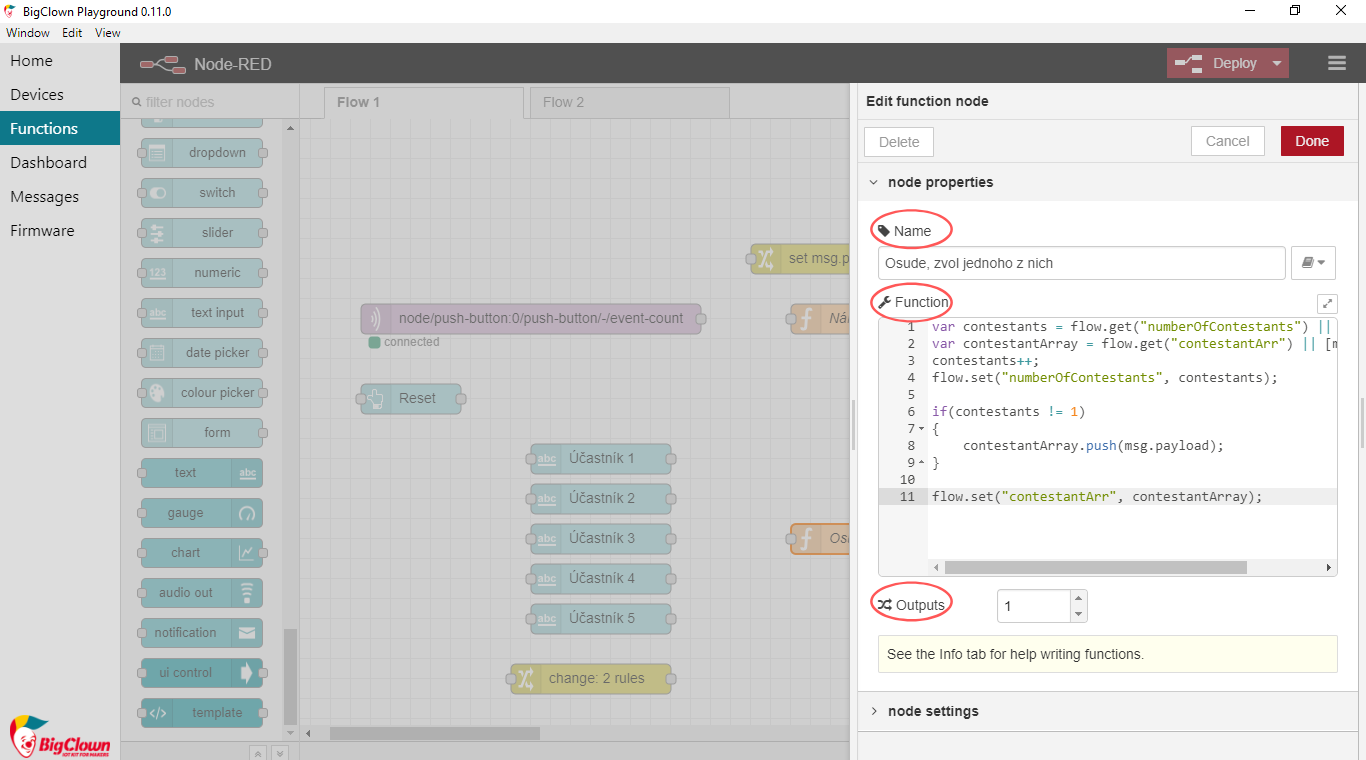
Task: Open the function library book dropdown
Action: (1313, 263)
